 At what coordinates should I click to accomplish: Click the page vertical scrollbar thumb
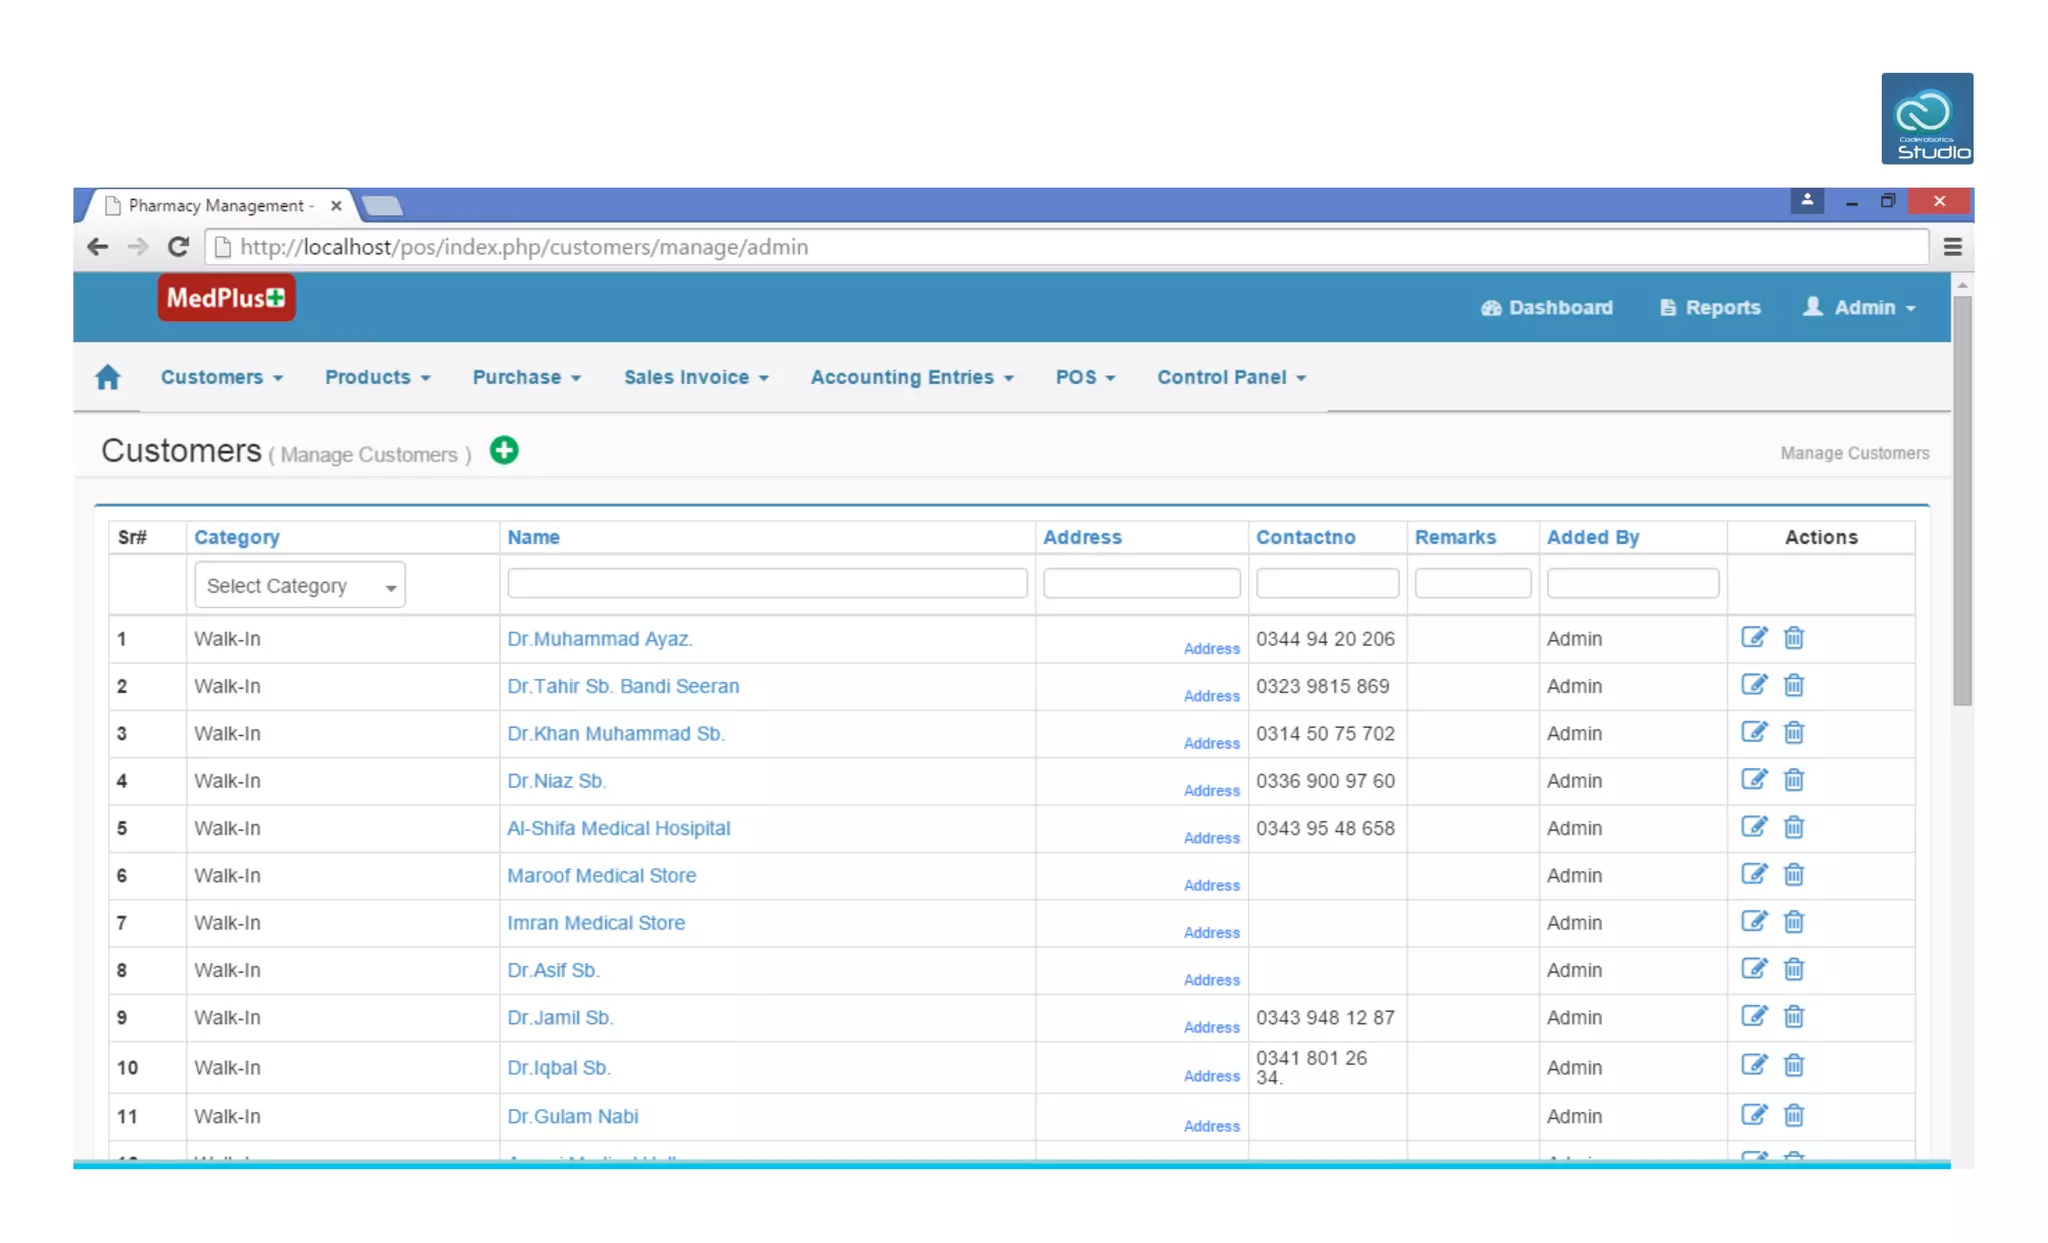point(1962,500)
